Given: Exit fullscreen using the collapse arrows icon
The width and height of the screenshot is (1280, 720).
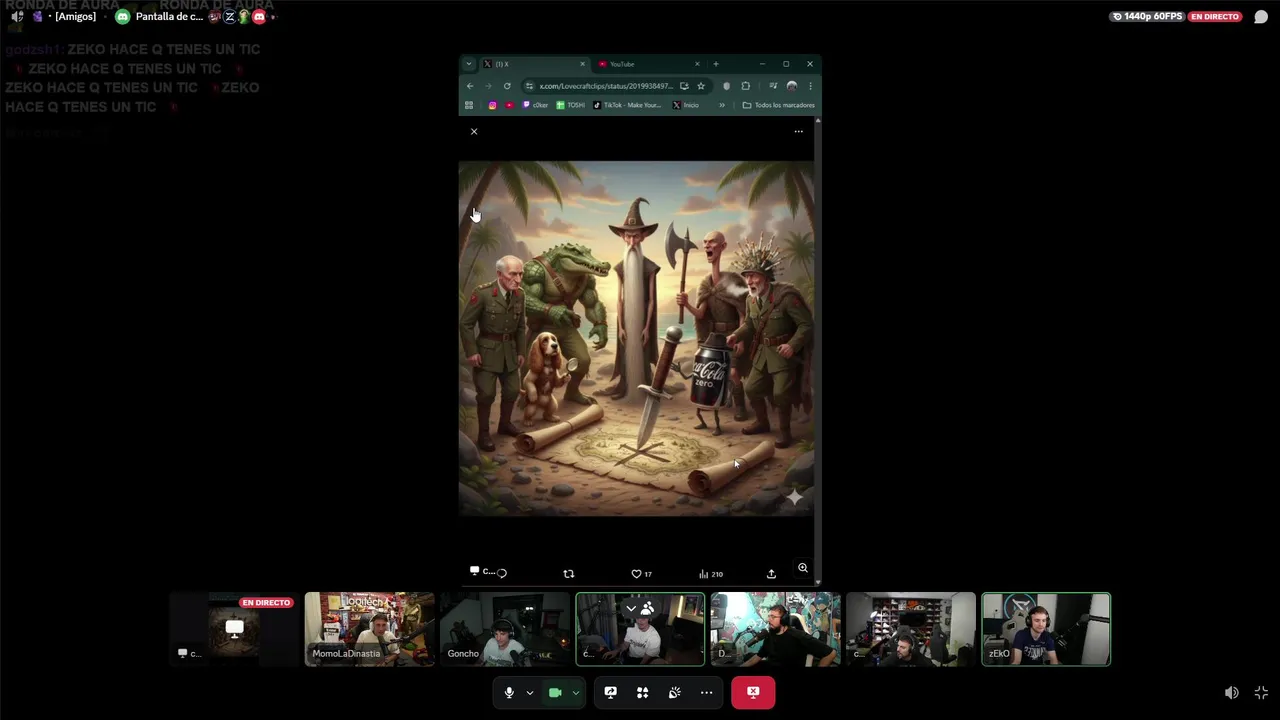Looking at the screenshot, I should click(x=1261, y=693).
